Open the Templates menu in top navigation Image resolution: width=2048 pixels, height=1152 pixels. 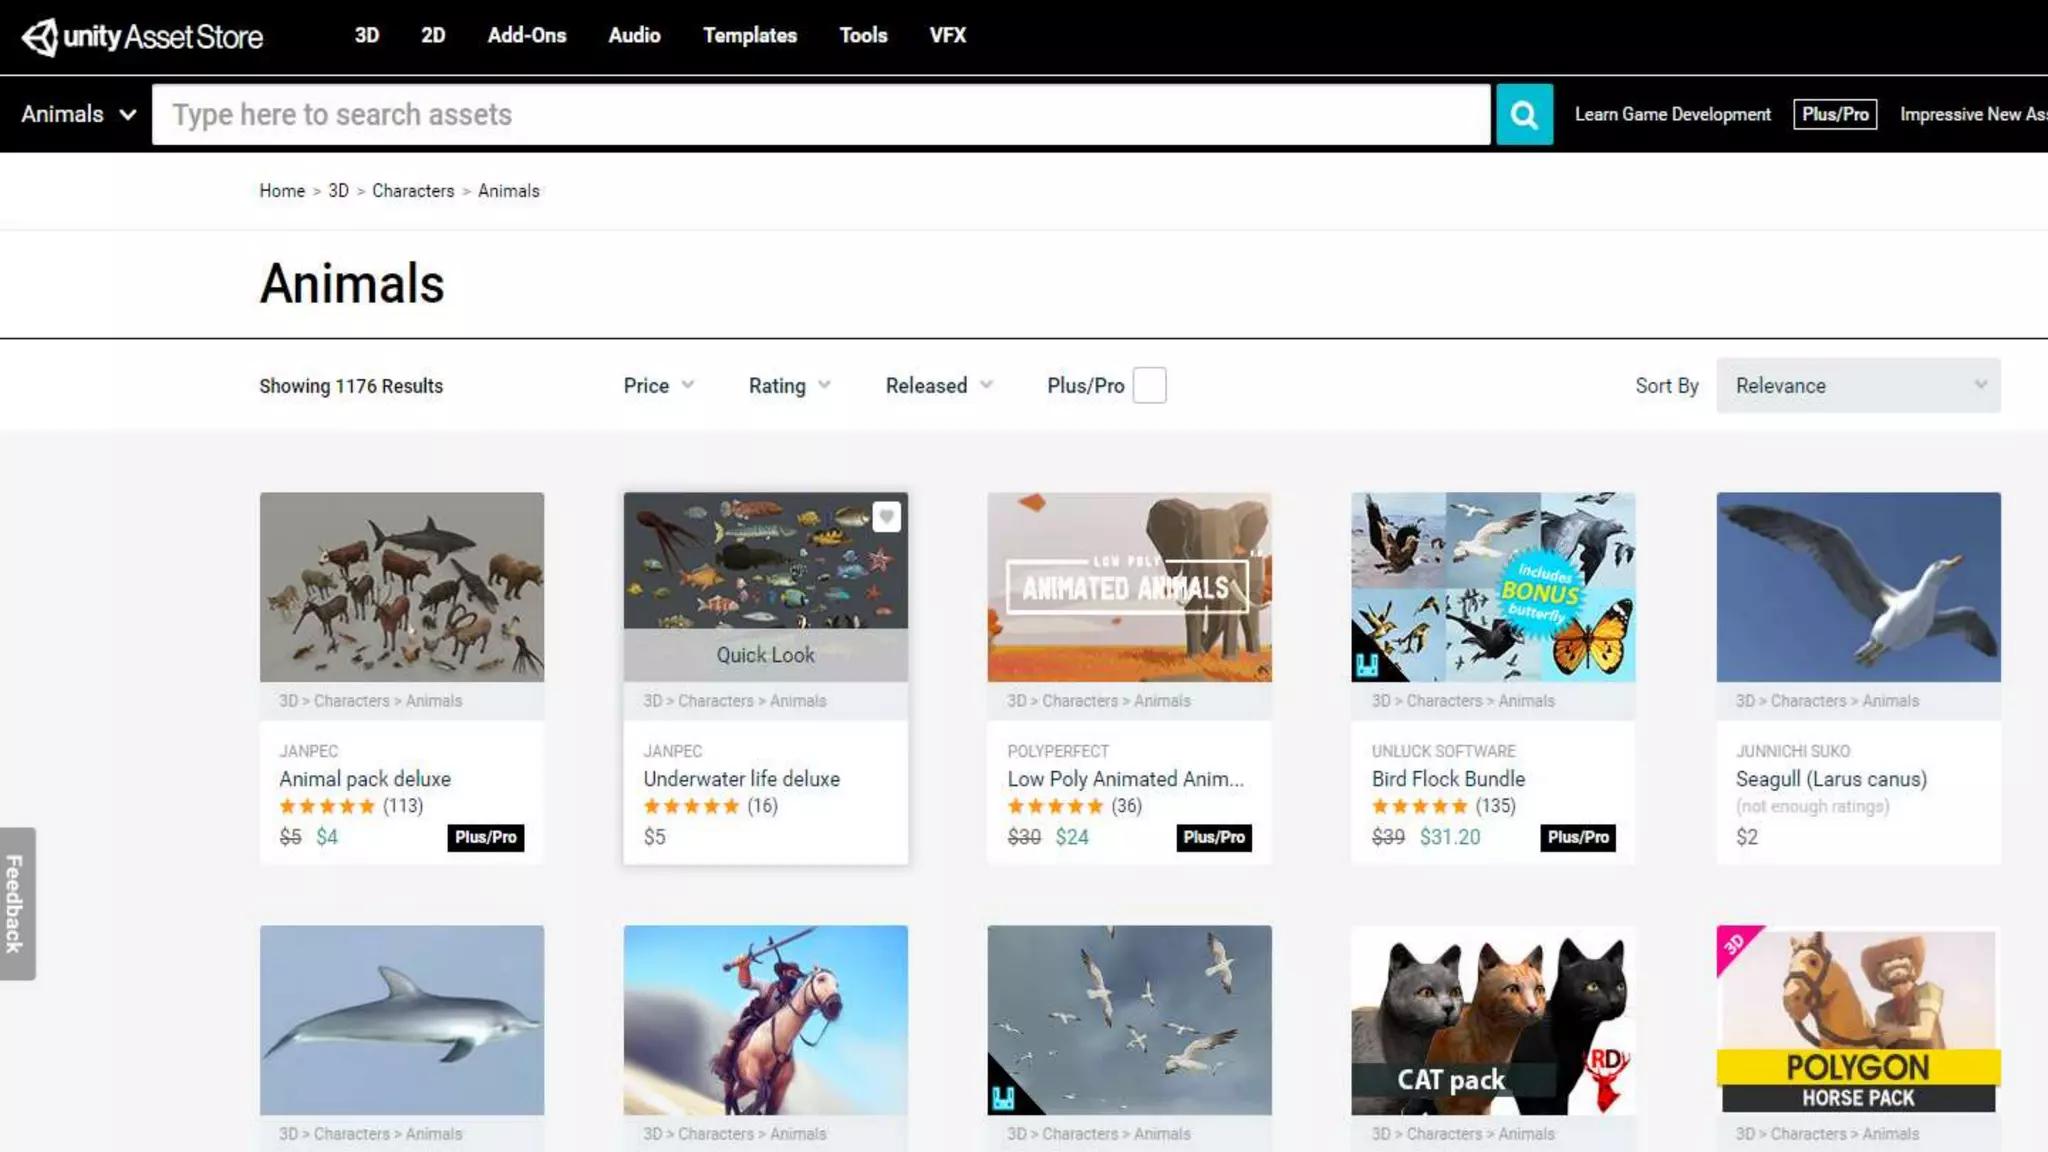pos(749,35)
